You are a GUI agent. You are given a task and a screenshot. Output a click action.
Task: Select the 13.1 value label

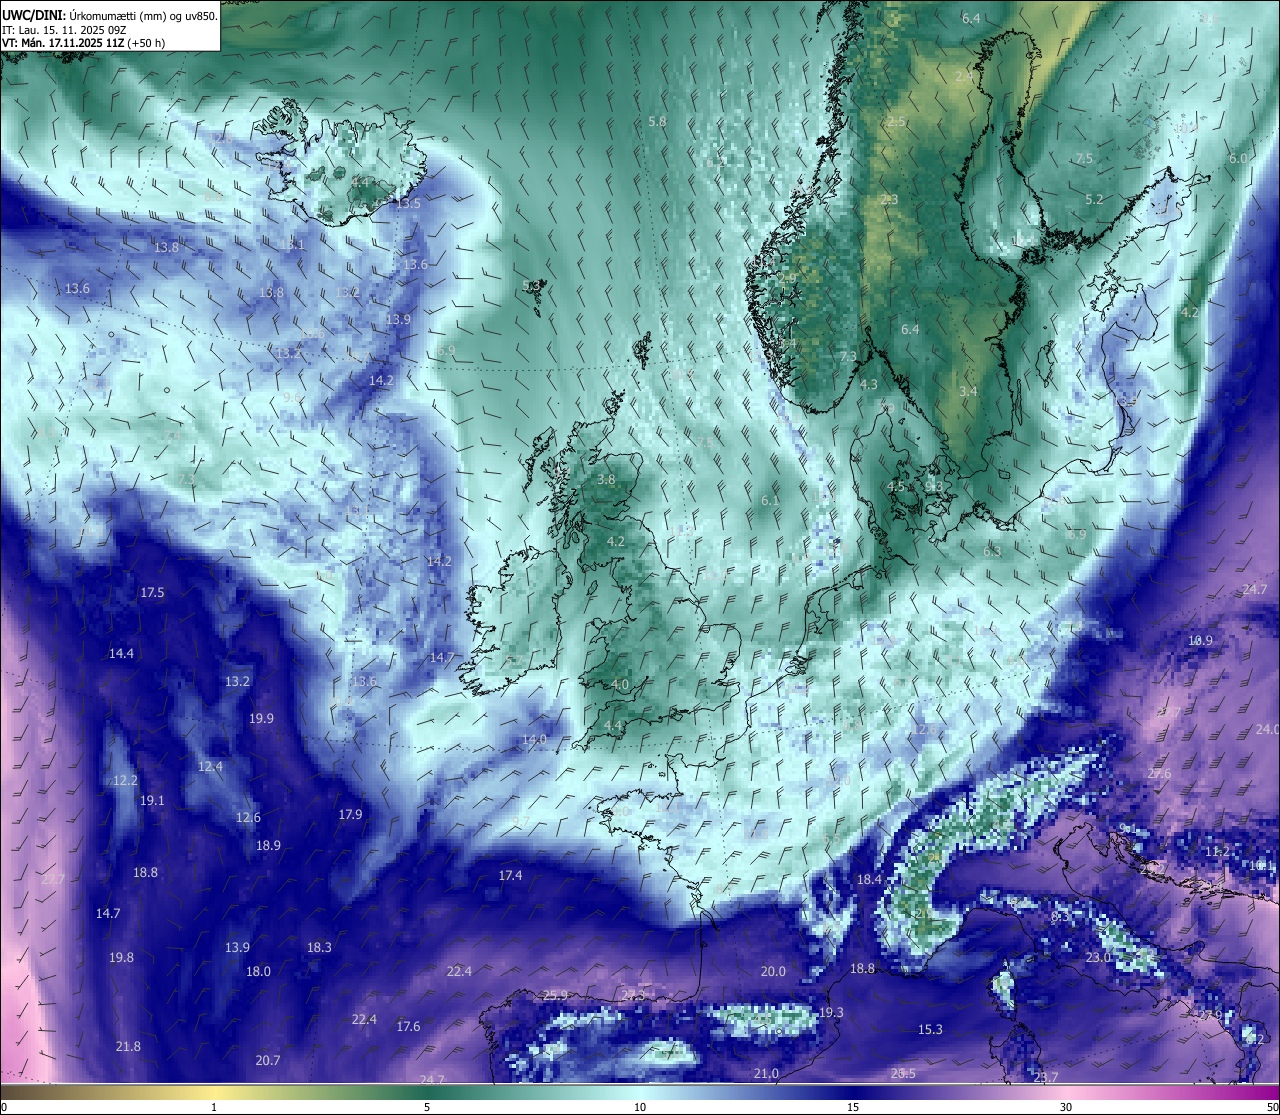tap(292, 245)
